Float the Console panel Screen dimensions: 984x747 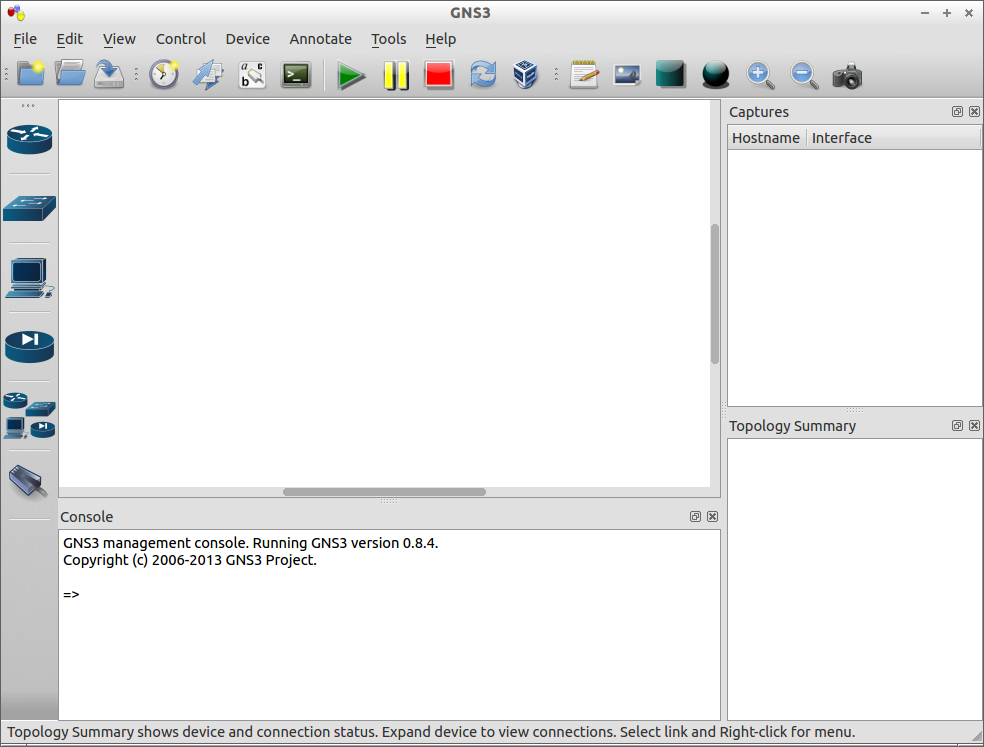(695, 517)
